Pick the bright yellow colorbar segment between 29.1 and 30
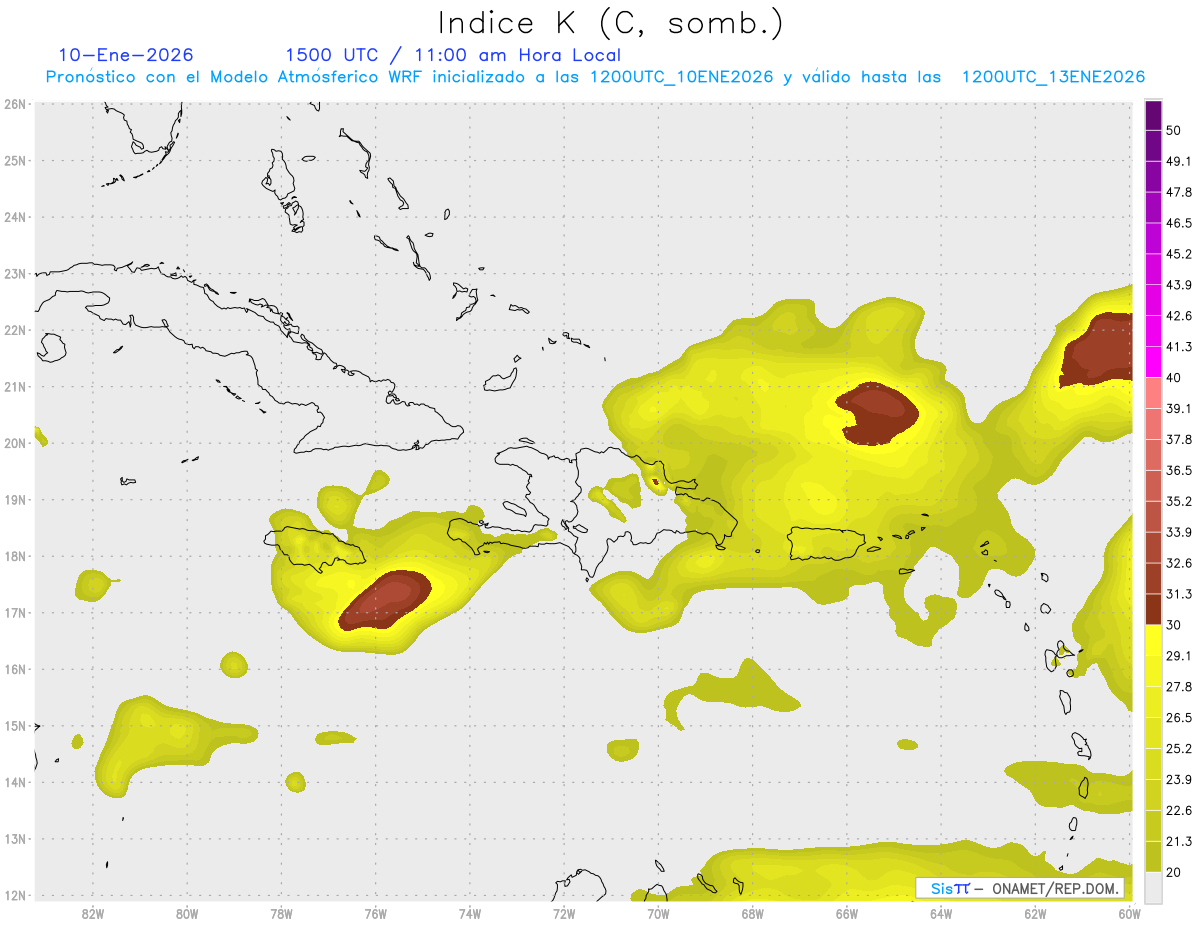Screen dimensions: 1200x927 pyautogui.click(x=1153, y=641)
